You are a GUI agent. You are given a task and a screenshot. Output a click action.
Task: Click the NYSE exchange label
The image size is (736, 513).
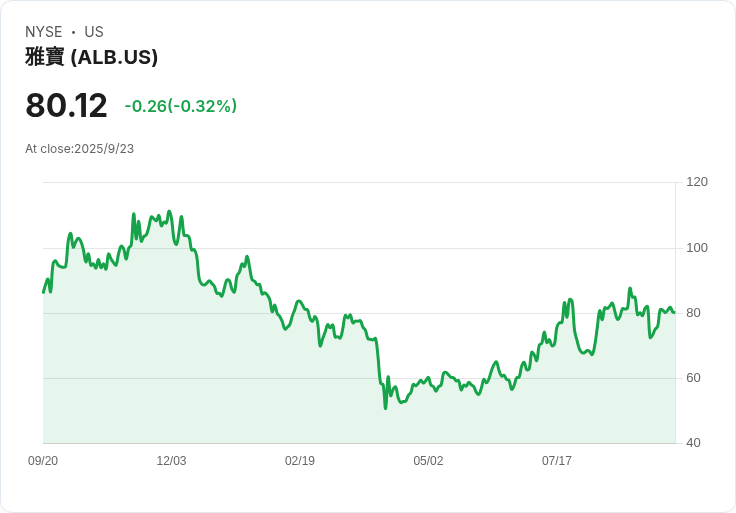click(44, 32)
